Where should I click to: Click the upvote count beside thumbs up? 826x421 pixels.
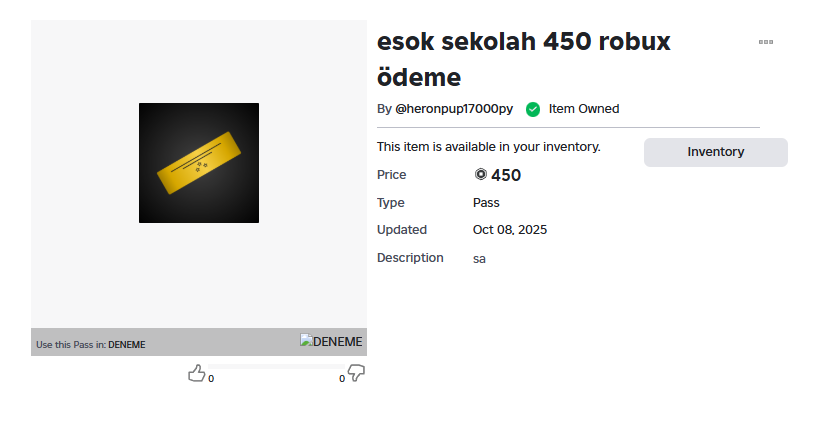point(211,379)
